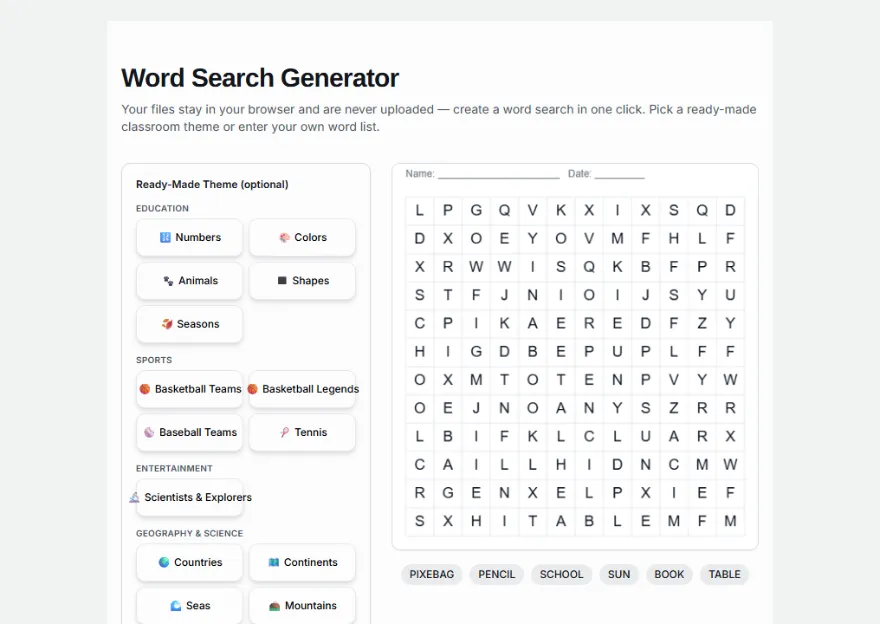Screen dimensions: 880x624
Task: Click the palette icon on the Colors theme
Action: (x=285, y=237)
